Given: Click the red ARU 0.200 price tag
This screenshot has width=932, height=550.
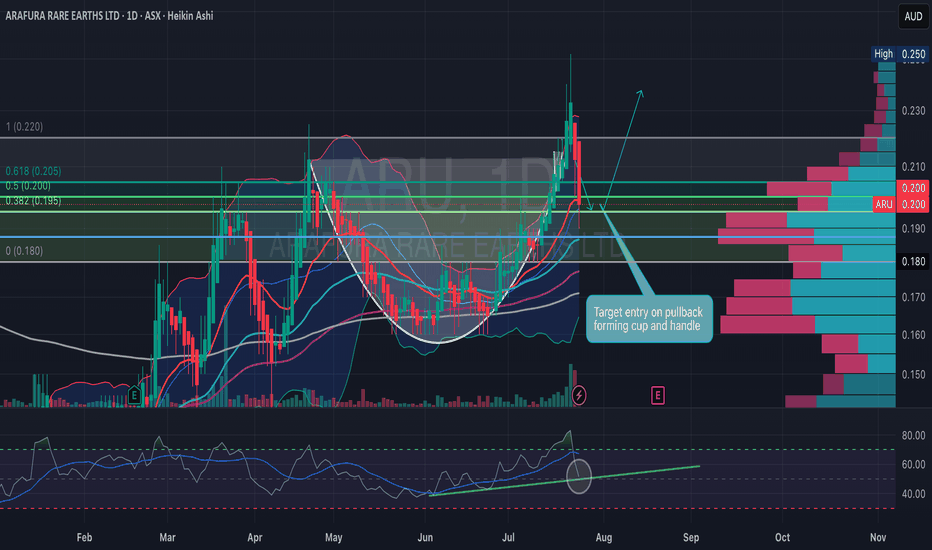Looking at the screenshot, I should point(899,205).
